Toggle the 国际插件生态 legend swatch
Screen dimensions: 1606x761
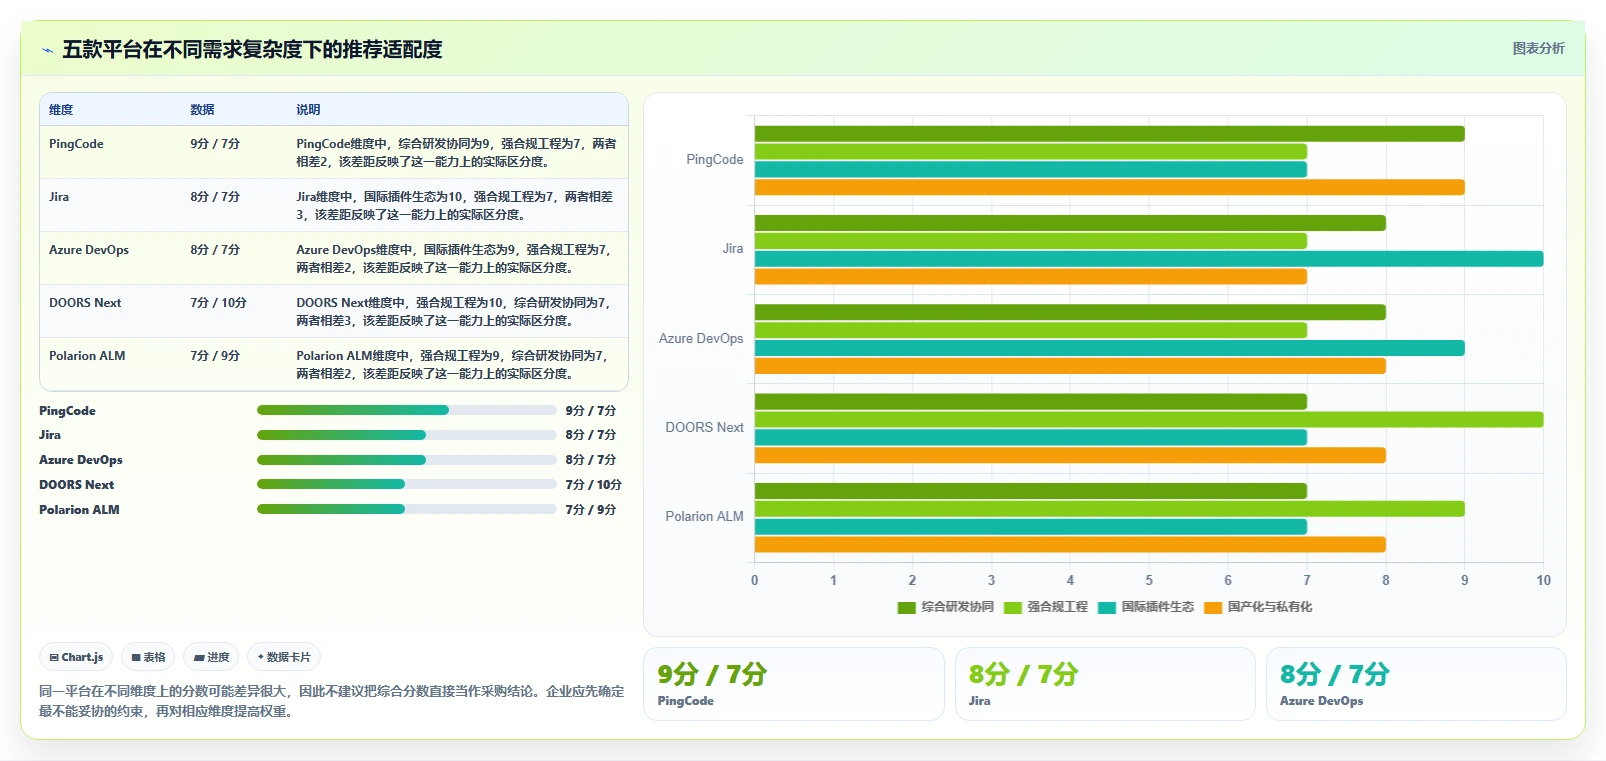pos(1106,607)
